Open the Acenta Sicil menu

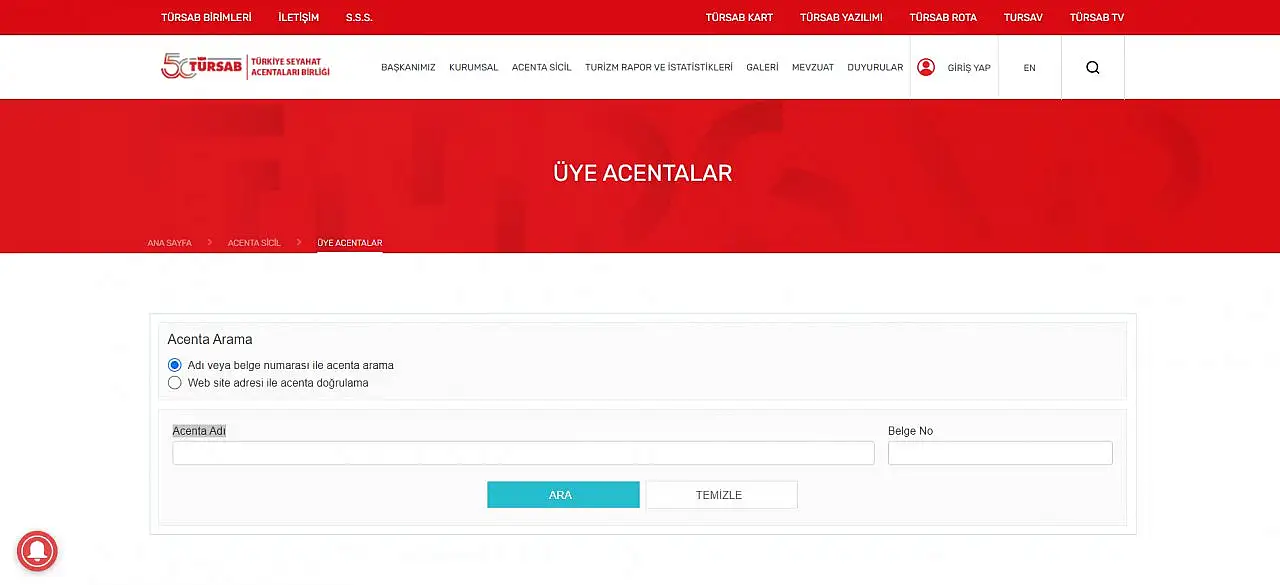point(541,68)
